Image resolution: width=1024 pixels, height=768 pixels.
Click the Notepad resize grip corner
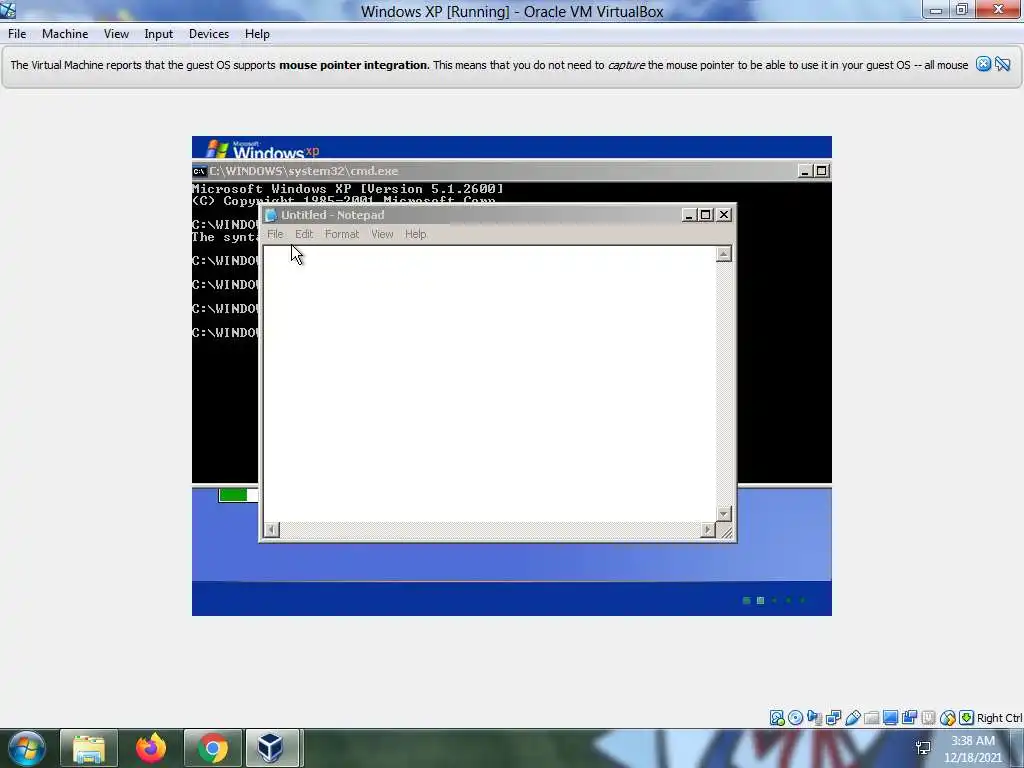tap(726, 531)
